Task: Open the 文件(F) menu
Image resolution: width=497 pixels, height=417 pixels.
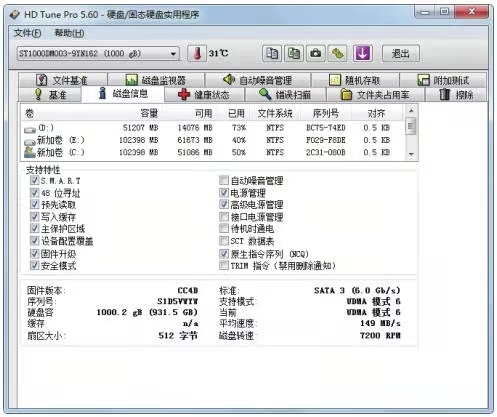Action: [28, 33]
